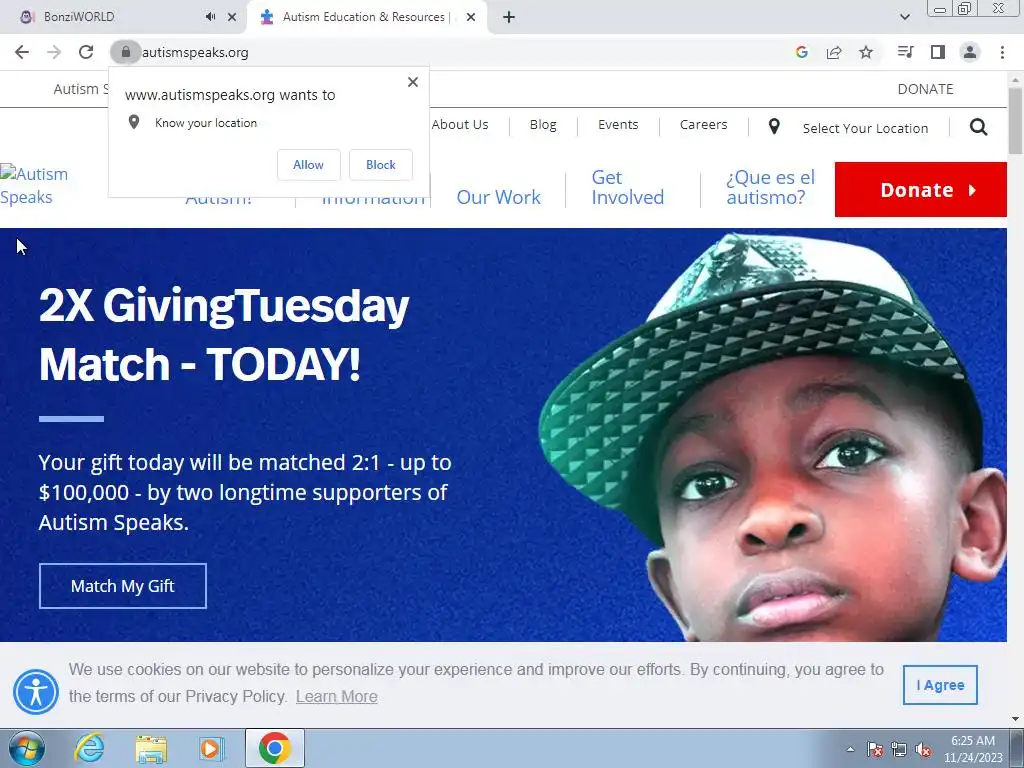This screenshot has width=1024, height=768.
Task: Open the side panel icon
Action: point(938,52)
